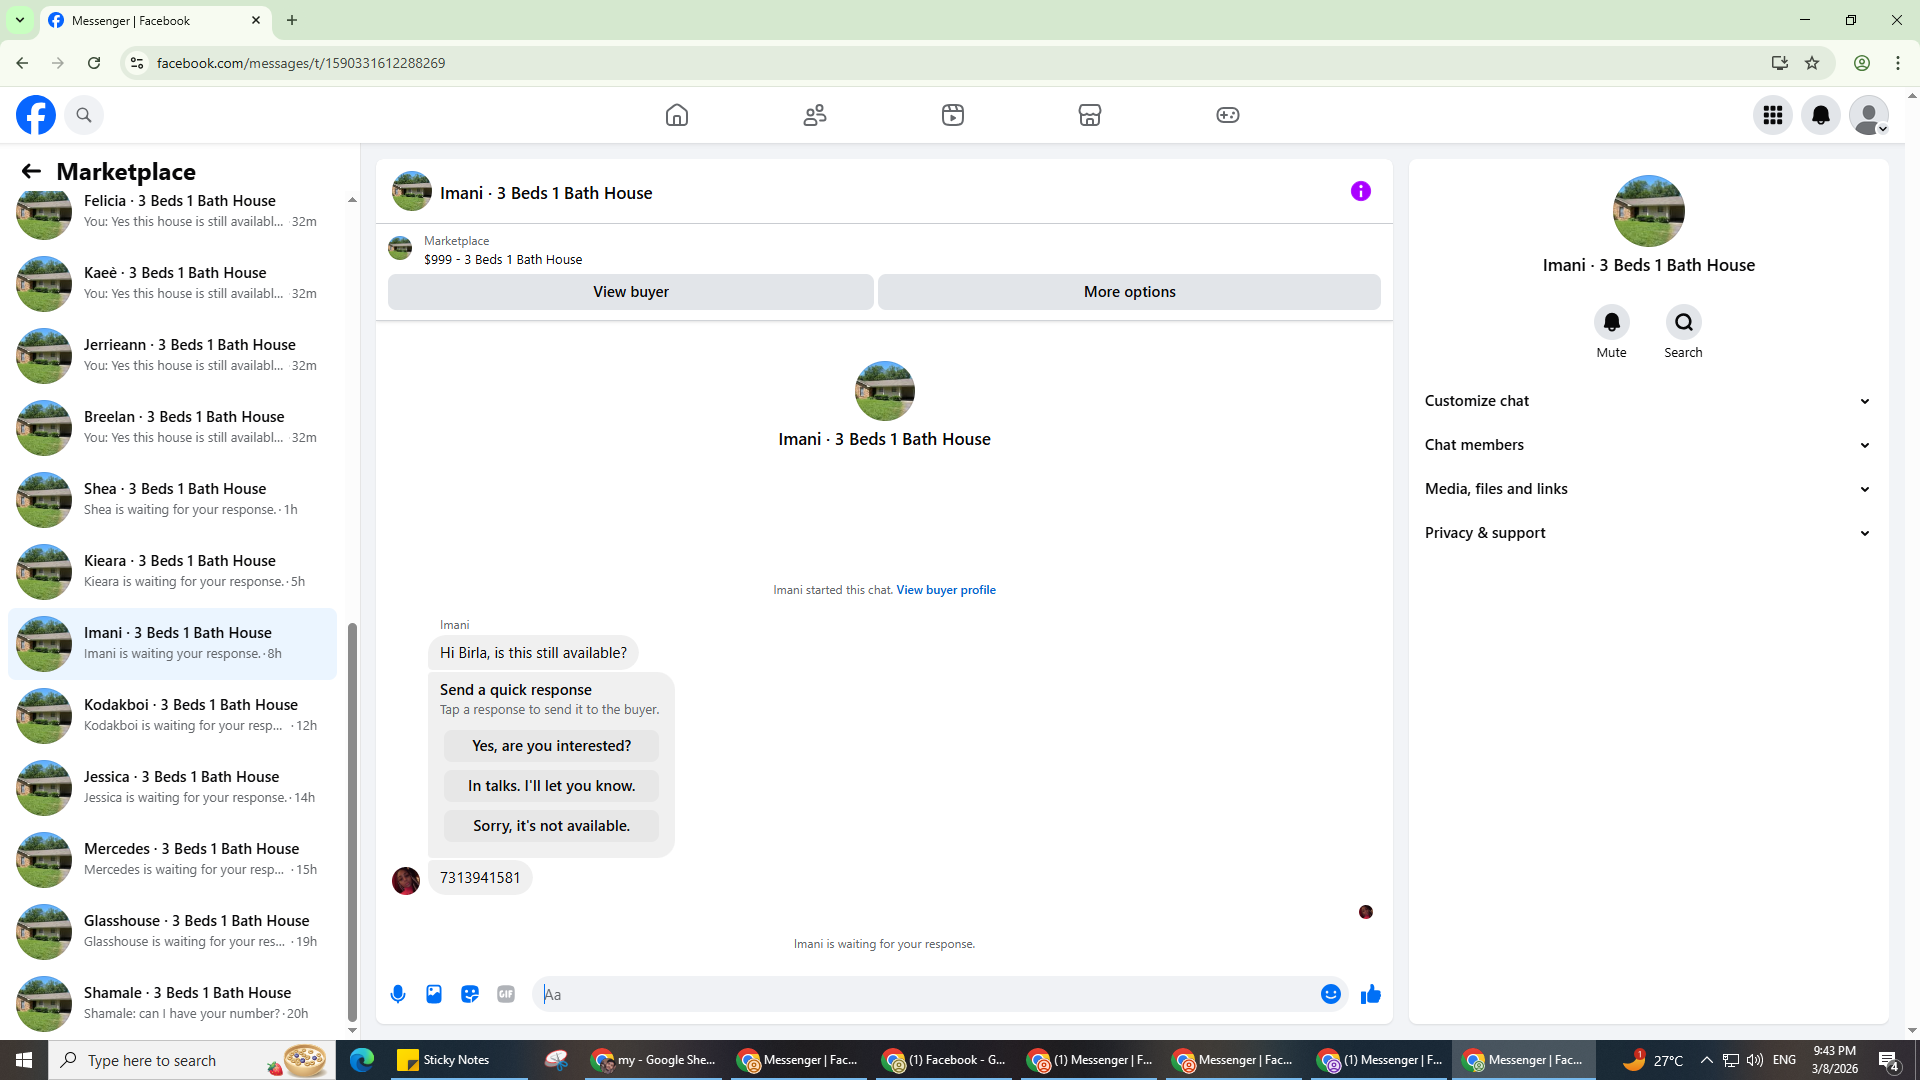Open the GIF picker icon
The height and width of the screenshot is (1080, 1920).
506,994
